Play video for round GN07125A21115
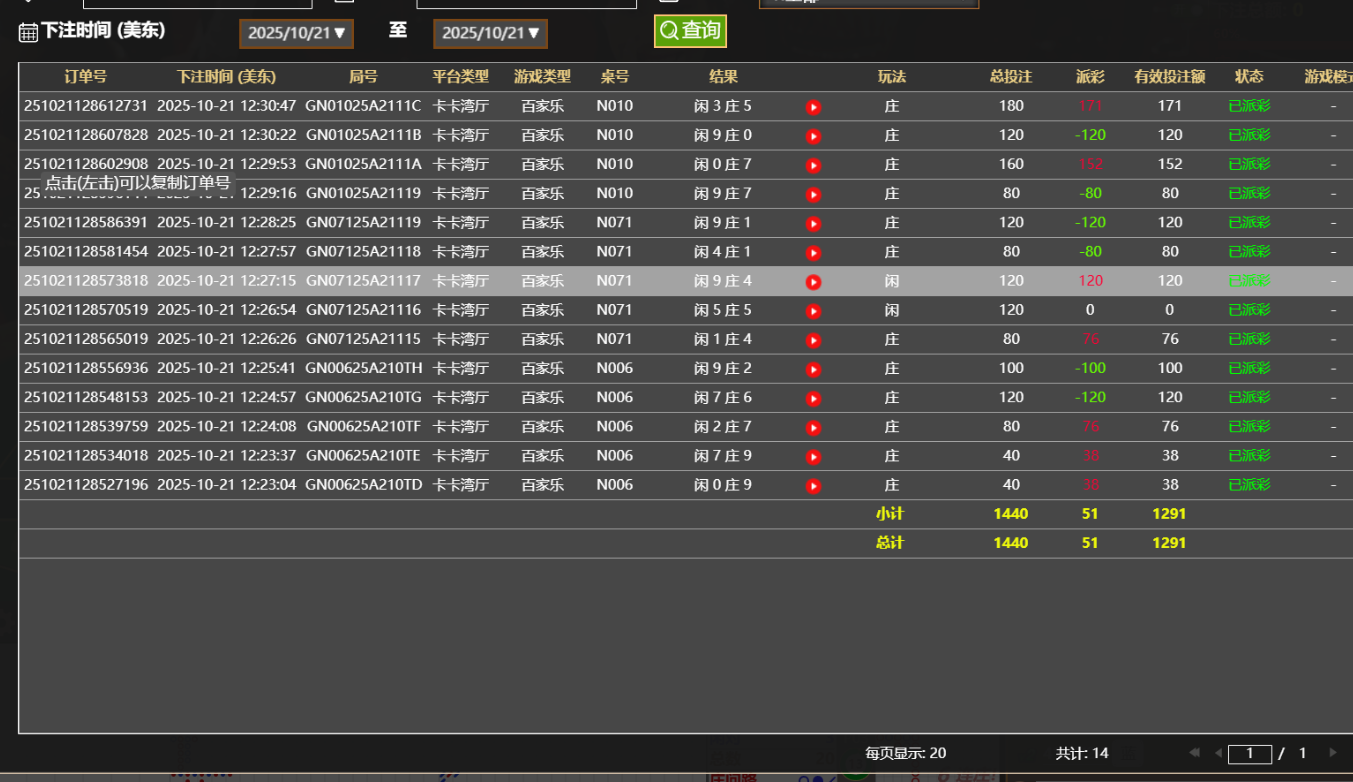The image size is (1353, 782). (x=813, y=340)
